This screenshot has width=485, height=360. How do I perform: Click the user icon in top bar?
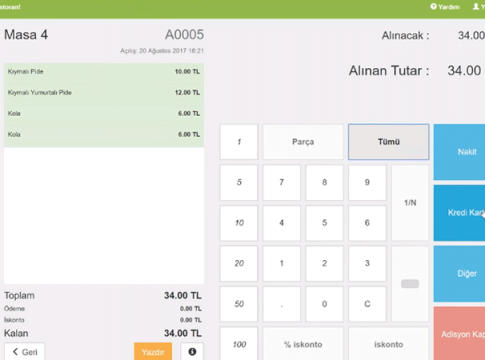[477, 7]
